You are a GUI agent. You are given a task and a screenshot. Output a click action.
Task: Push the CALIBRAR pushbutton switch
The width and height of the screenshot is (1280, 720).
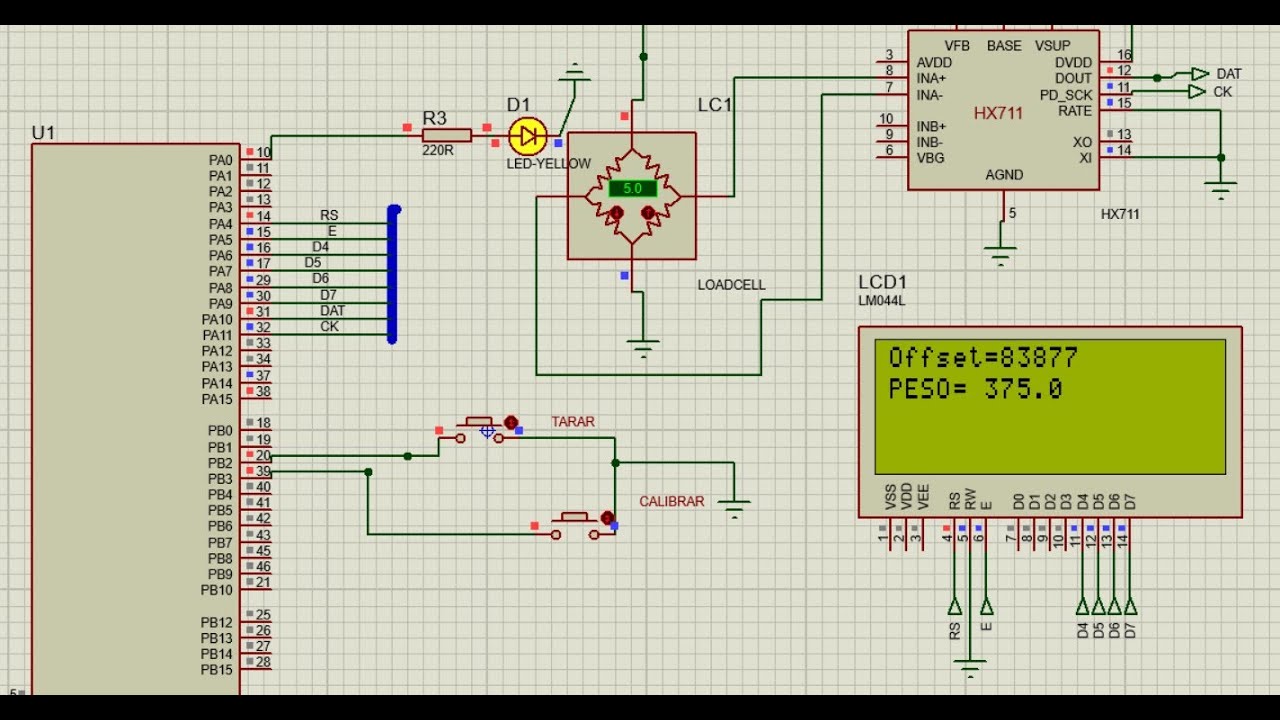click(577, 524)
